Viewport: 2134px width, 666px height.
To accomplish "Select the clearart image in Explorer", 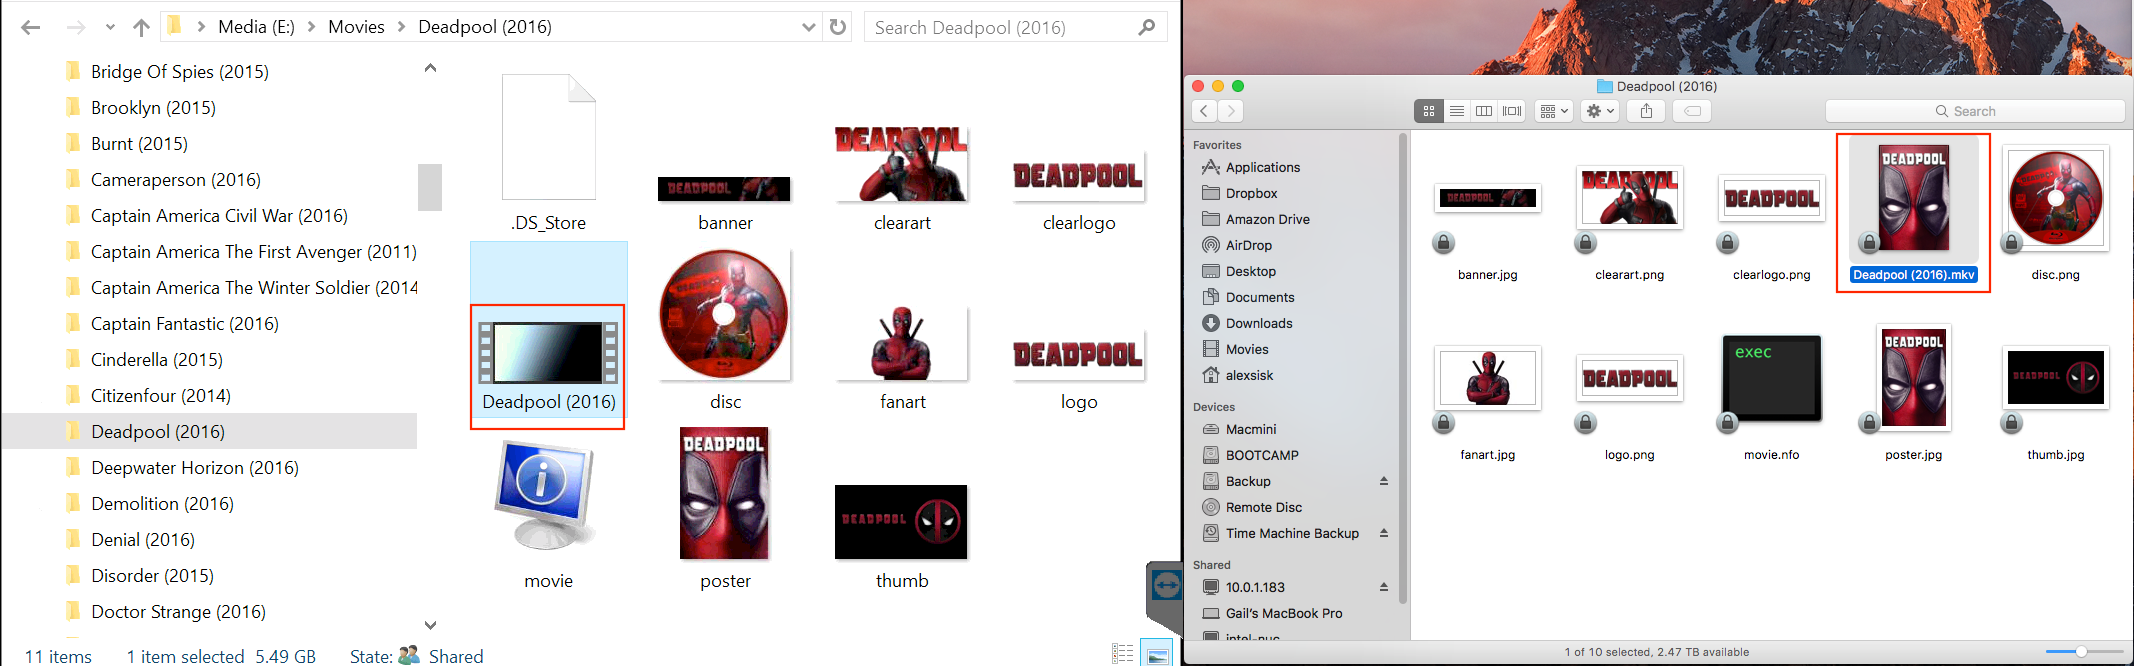I will [x=902, y=179].
